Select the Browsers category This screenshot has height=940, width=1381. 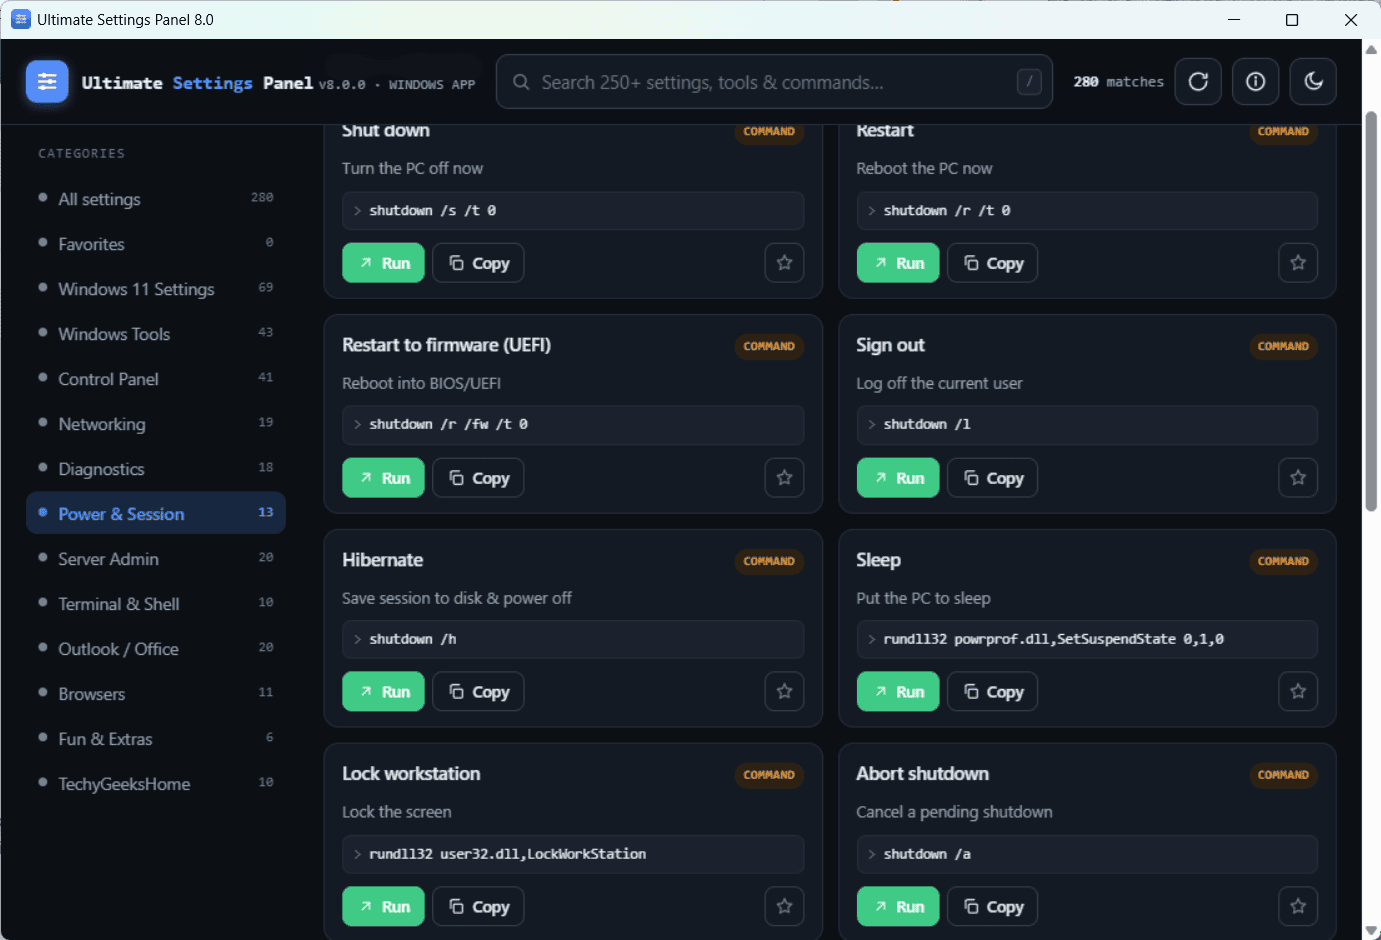(x=156, y=694)
